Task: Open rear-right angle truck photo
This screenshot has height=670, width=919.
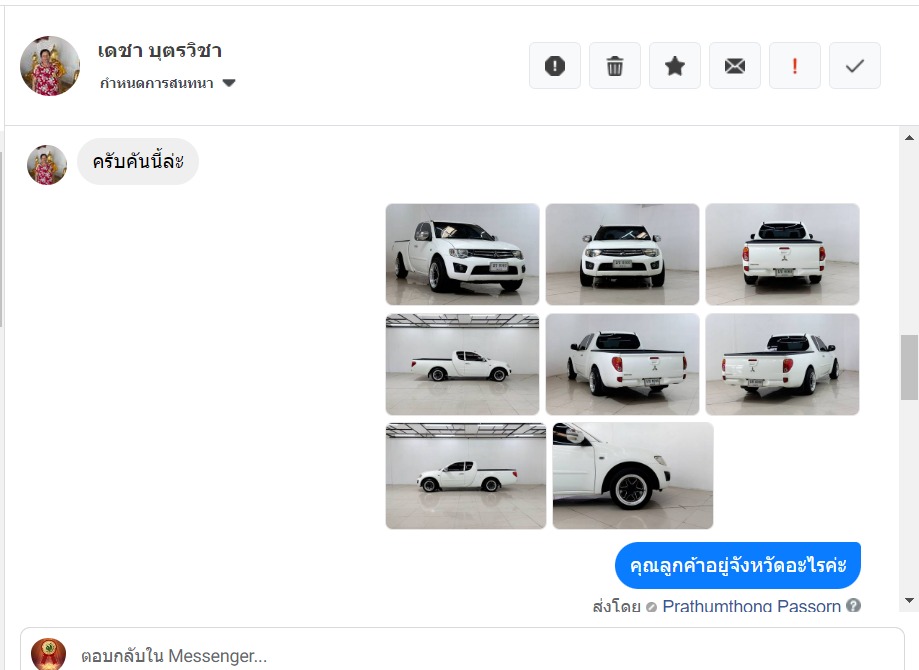Action: coord(782,364)
